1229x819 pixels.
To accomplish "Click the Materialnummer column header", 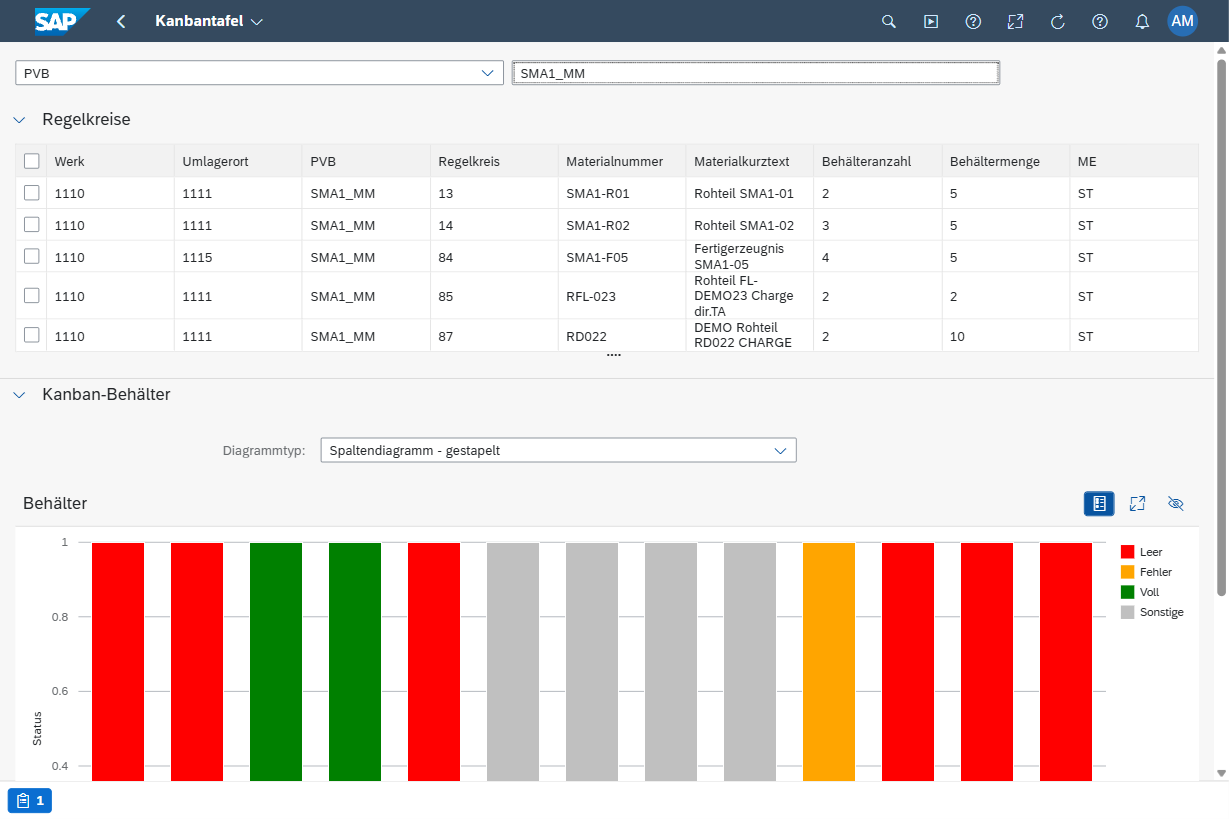I will click(x=622, y=161).
